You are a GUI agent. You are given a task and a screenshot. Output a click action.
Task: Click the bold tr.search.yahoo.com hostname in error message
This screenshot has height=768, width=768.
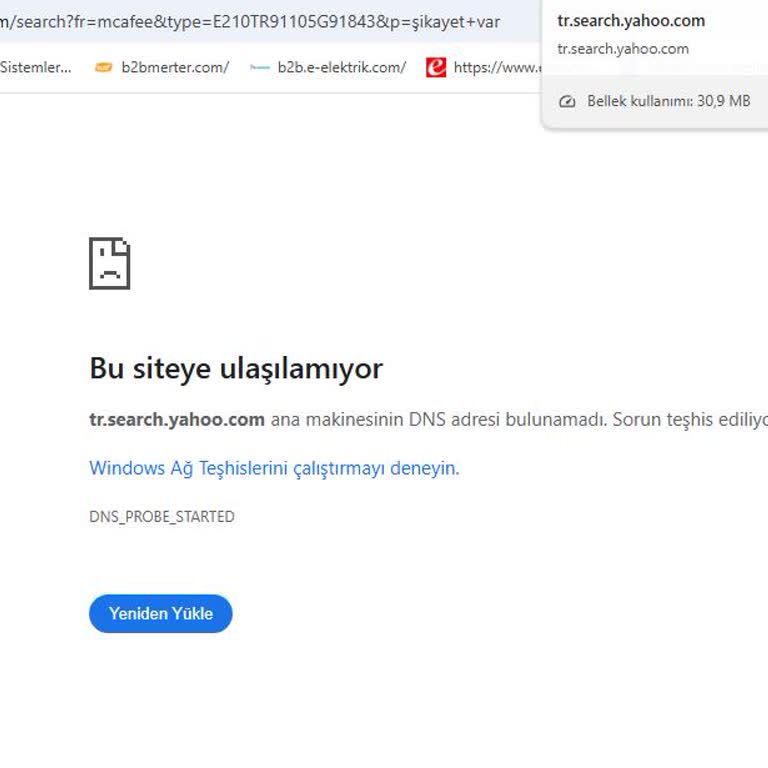click(177, 420)
